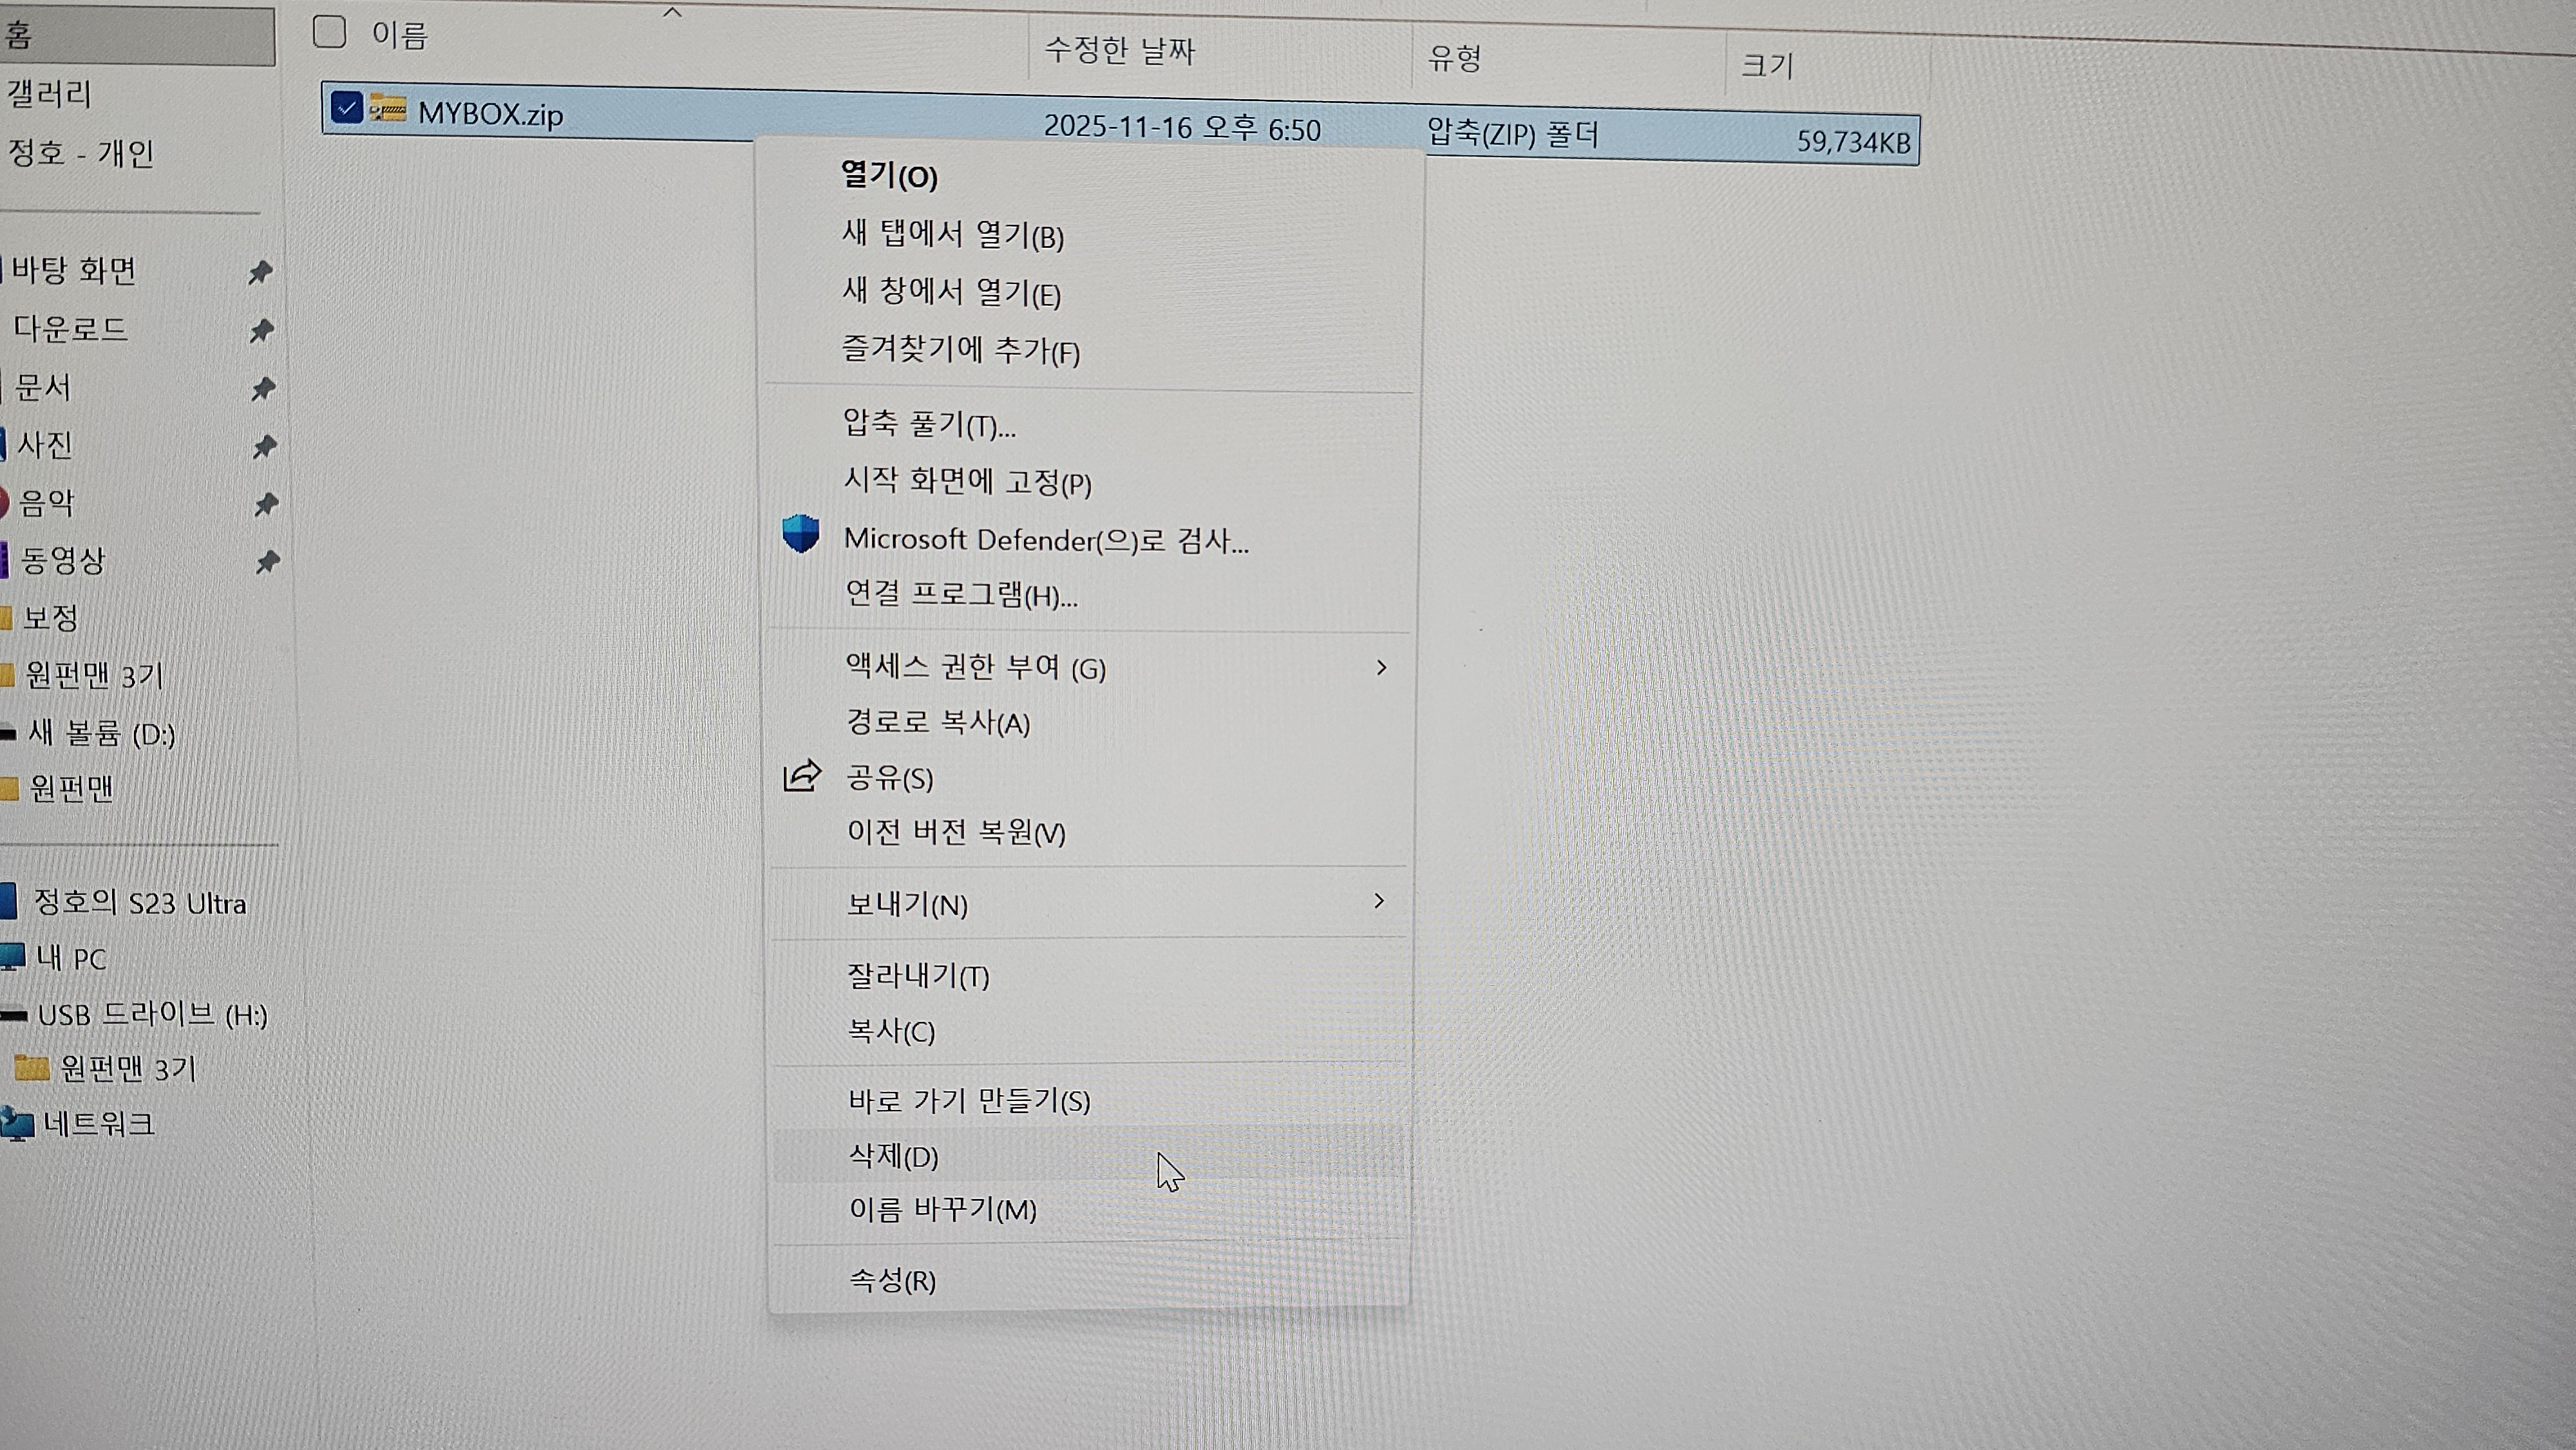
Task: Toggle the select-all checkbox in the header
Action: [x=328, y=33]
